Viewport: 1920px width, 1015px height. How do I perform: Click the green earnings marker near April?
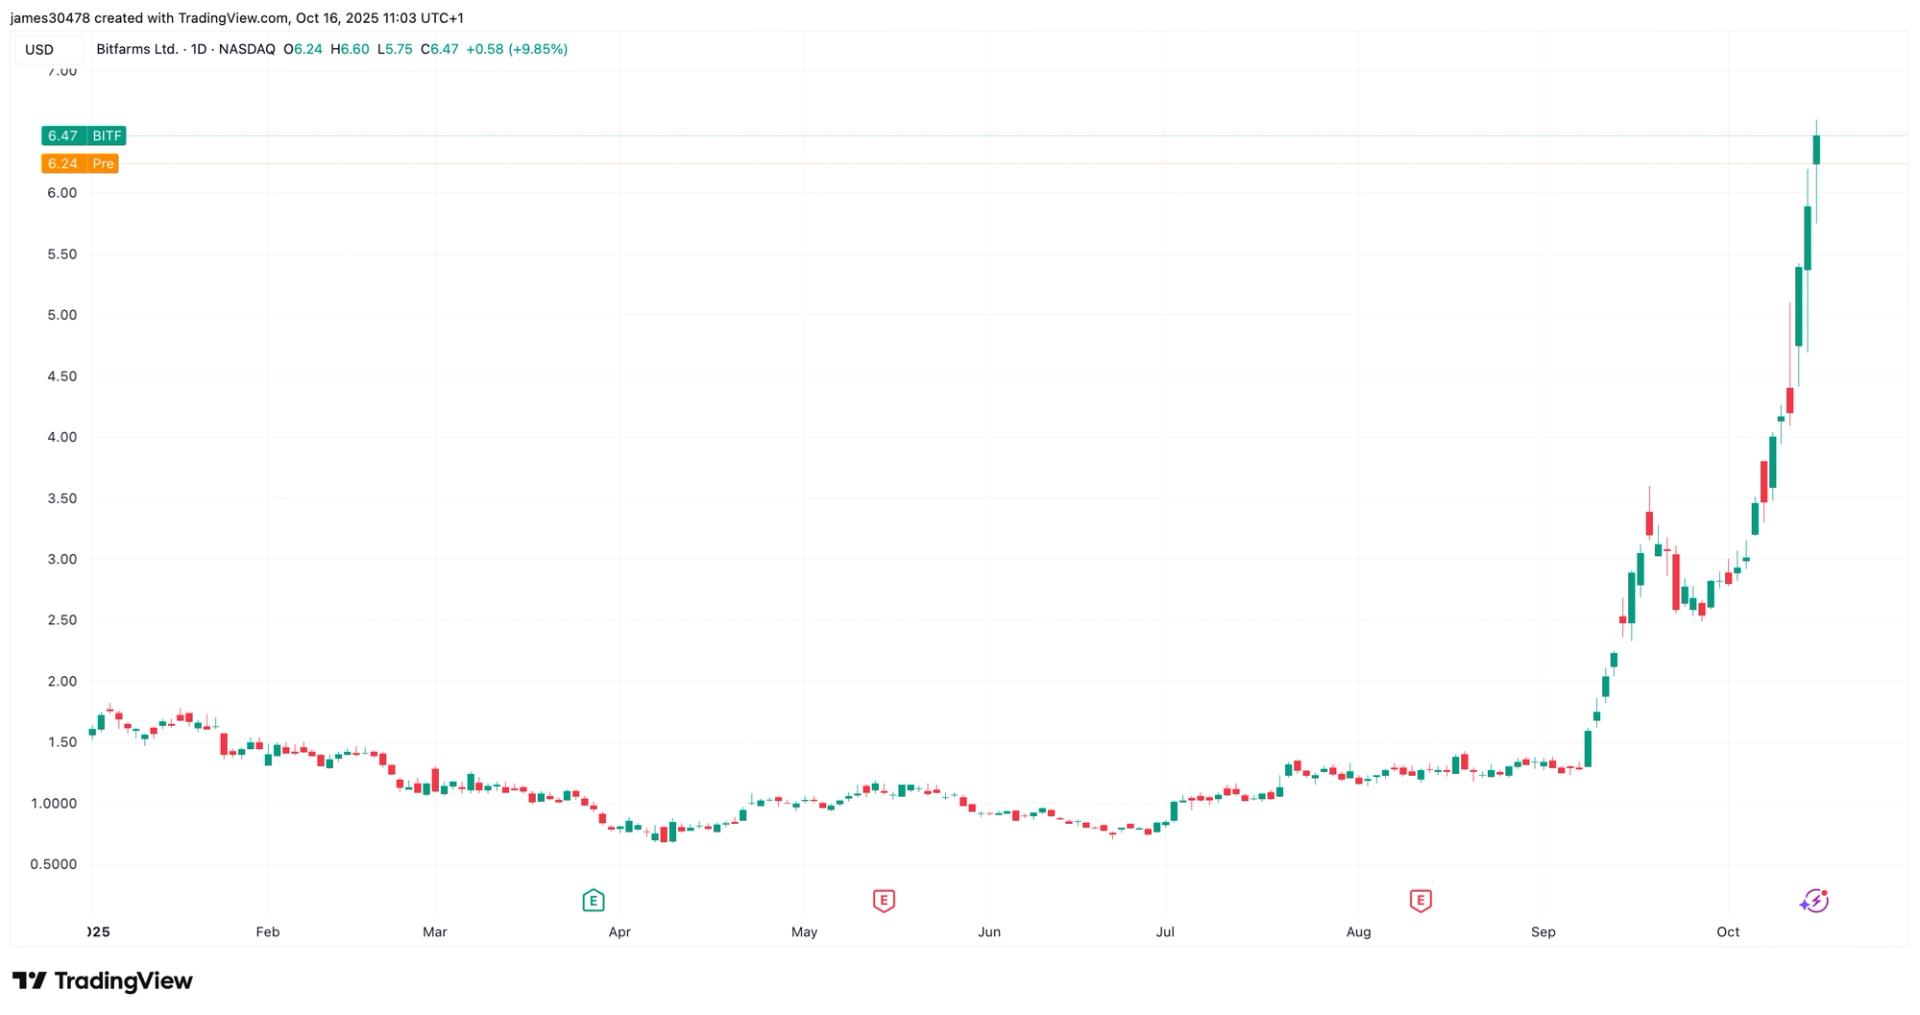click(x=593, y=901)
